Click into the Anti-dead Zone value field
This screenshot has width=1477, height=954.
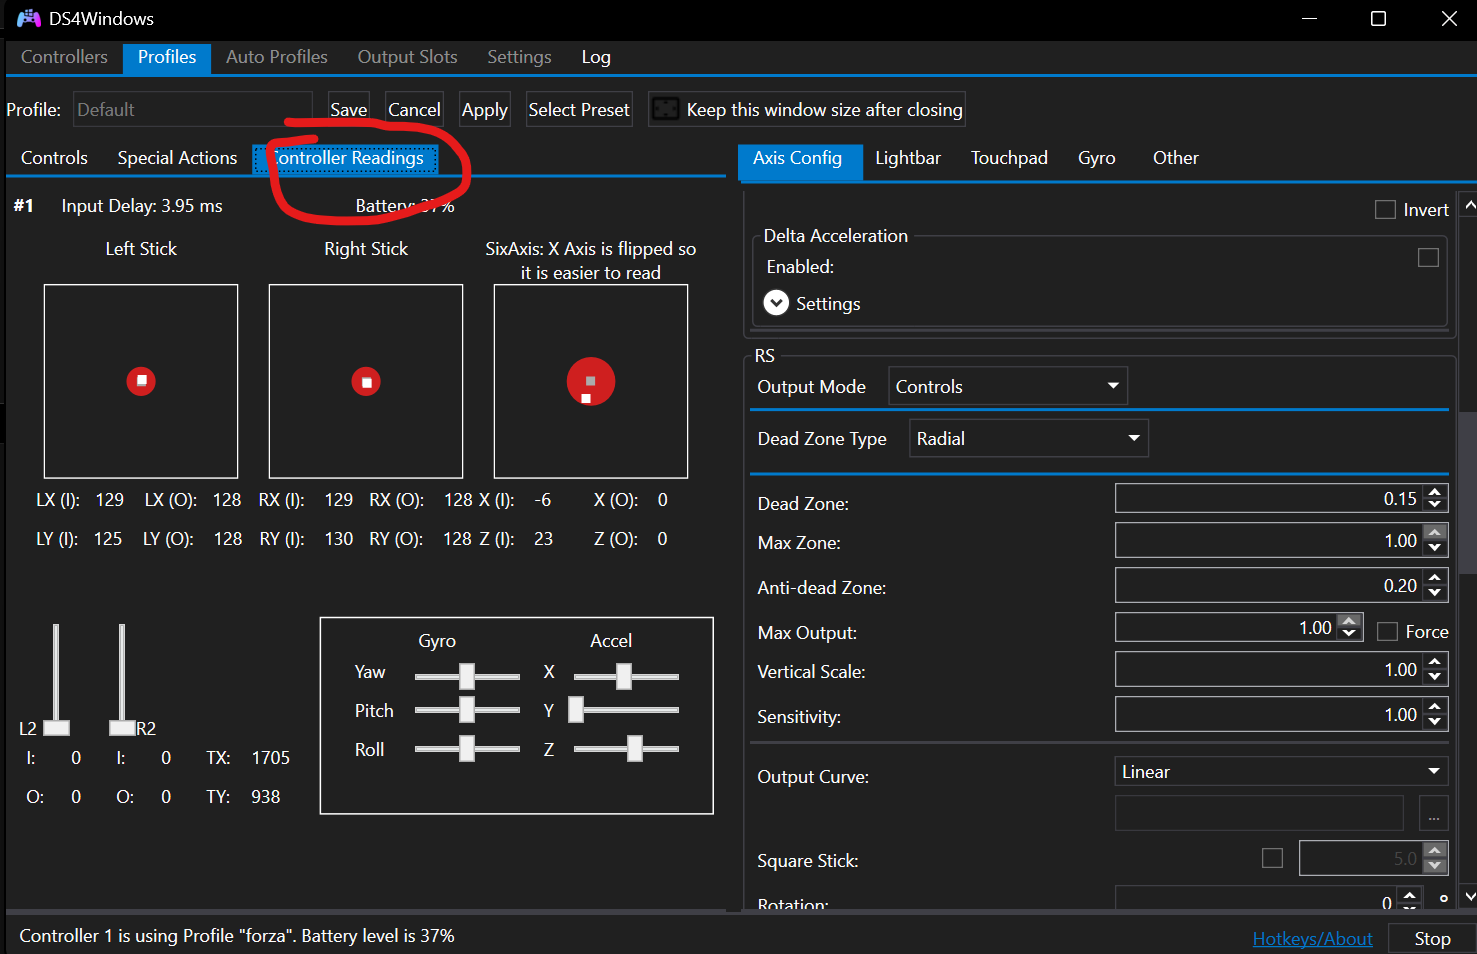click(1269, 585)
